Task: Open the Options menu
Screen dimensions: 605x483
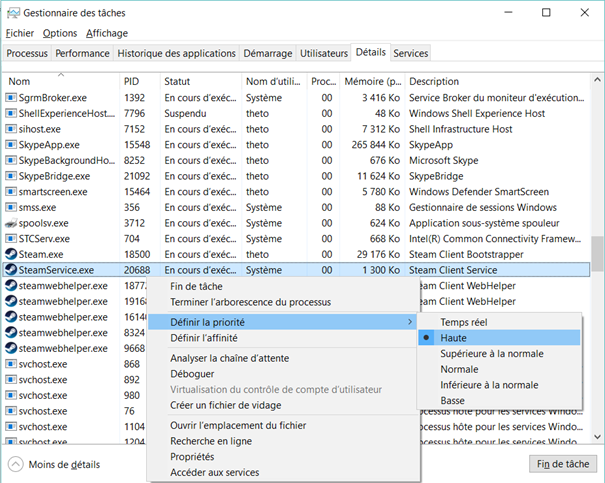Action: (x=60, y=33)
